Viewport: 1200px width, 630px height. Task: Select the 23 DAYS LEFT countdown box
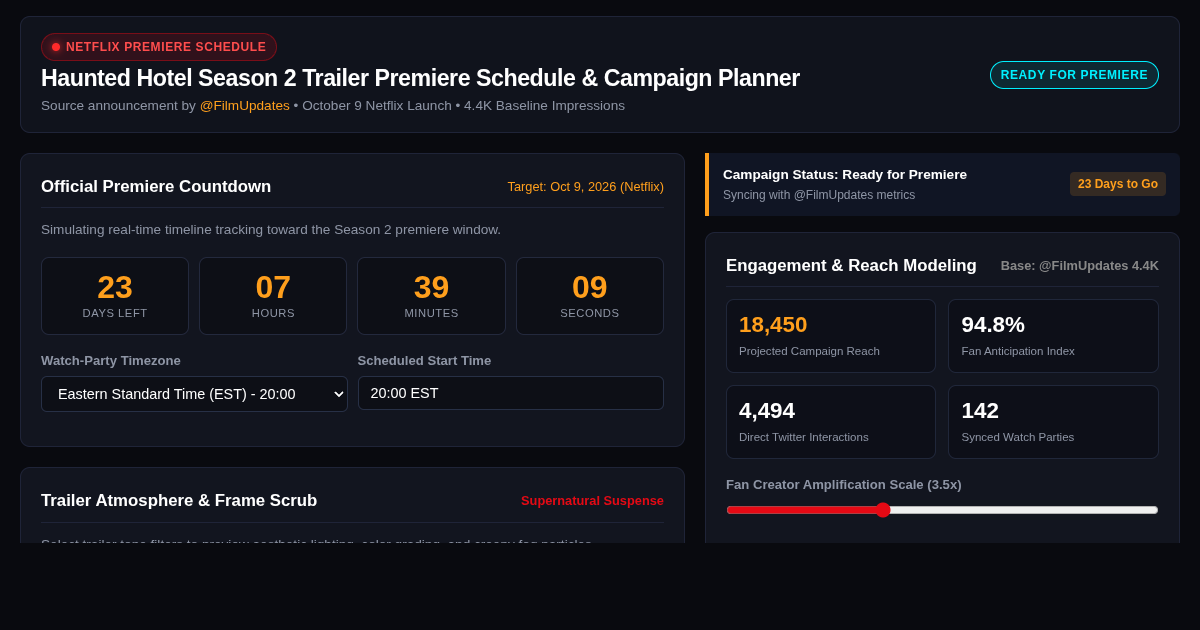point(115,296)
